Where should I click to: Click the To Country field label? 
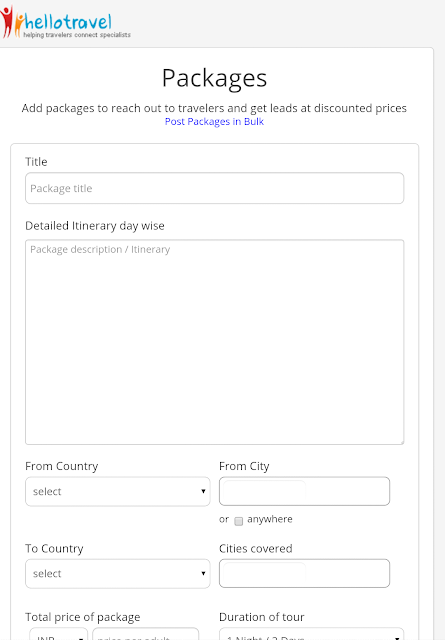click(54, 548)
